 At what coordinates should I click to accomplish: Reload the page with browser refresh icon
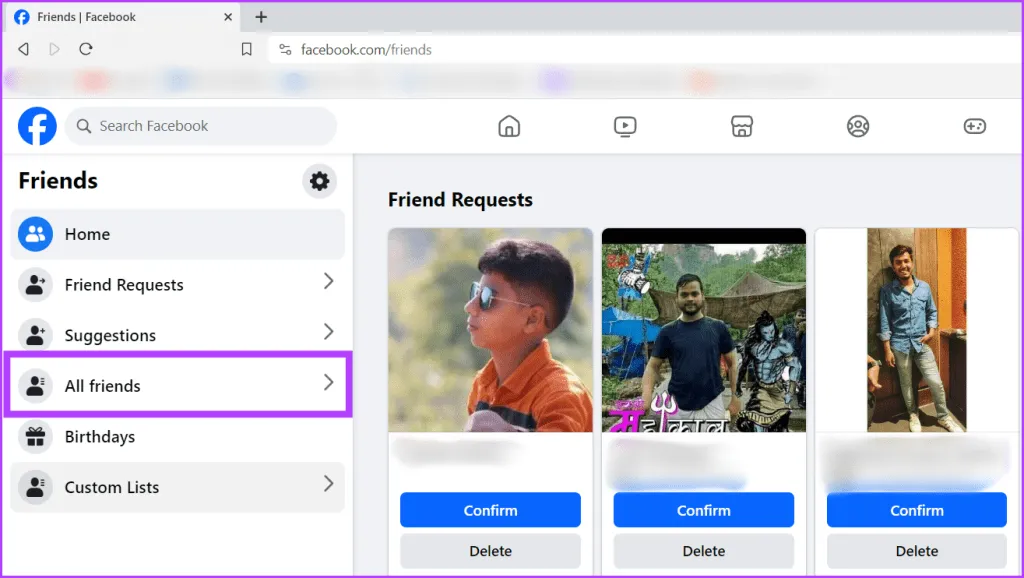(86, 49)
